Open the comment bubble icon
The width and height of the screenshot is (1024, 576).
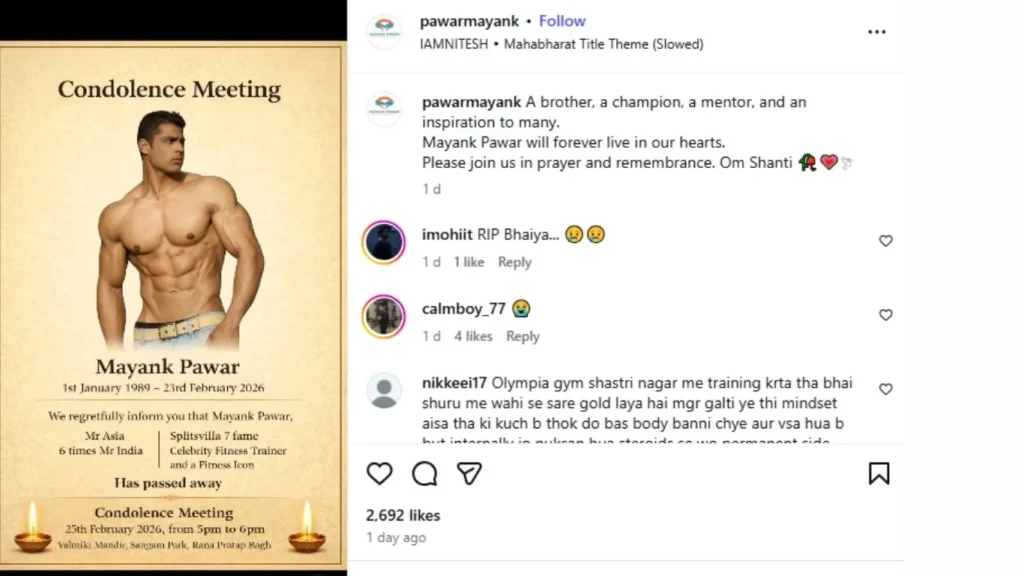pyautogui.click(x=425, y=473)
